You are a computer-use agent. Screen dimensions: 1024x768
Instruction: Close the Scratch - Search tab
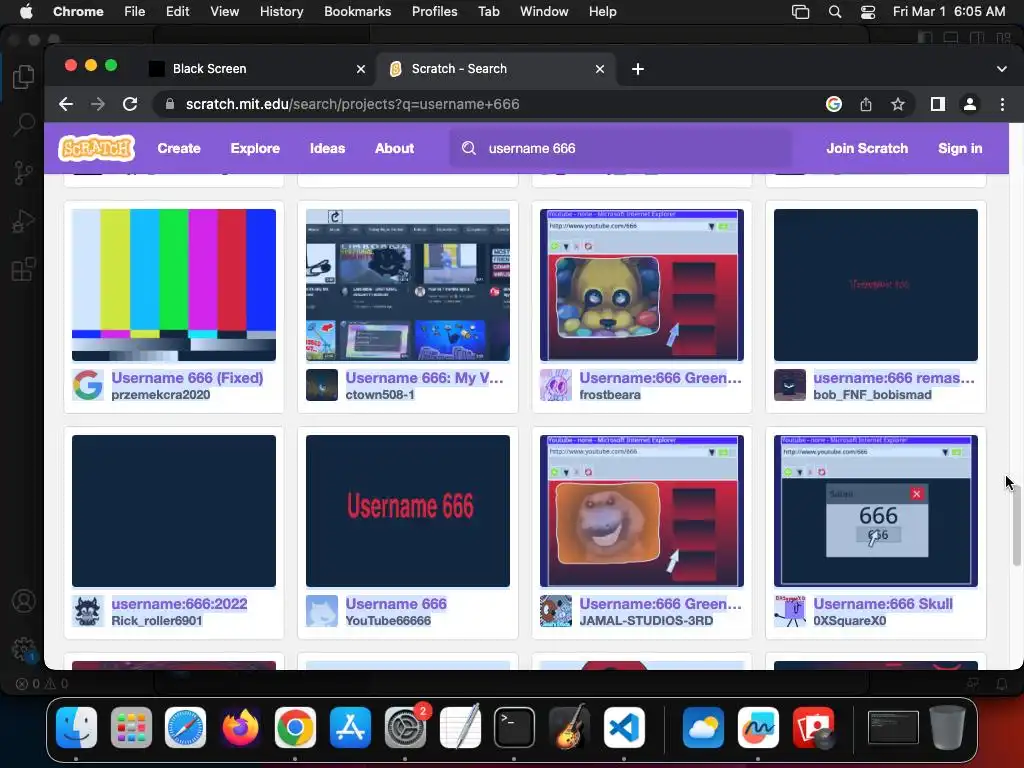(600, 69)
